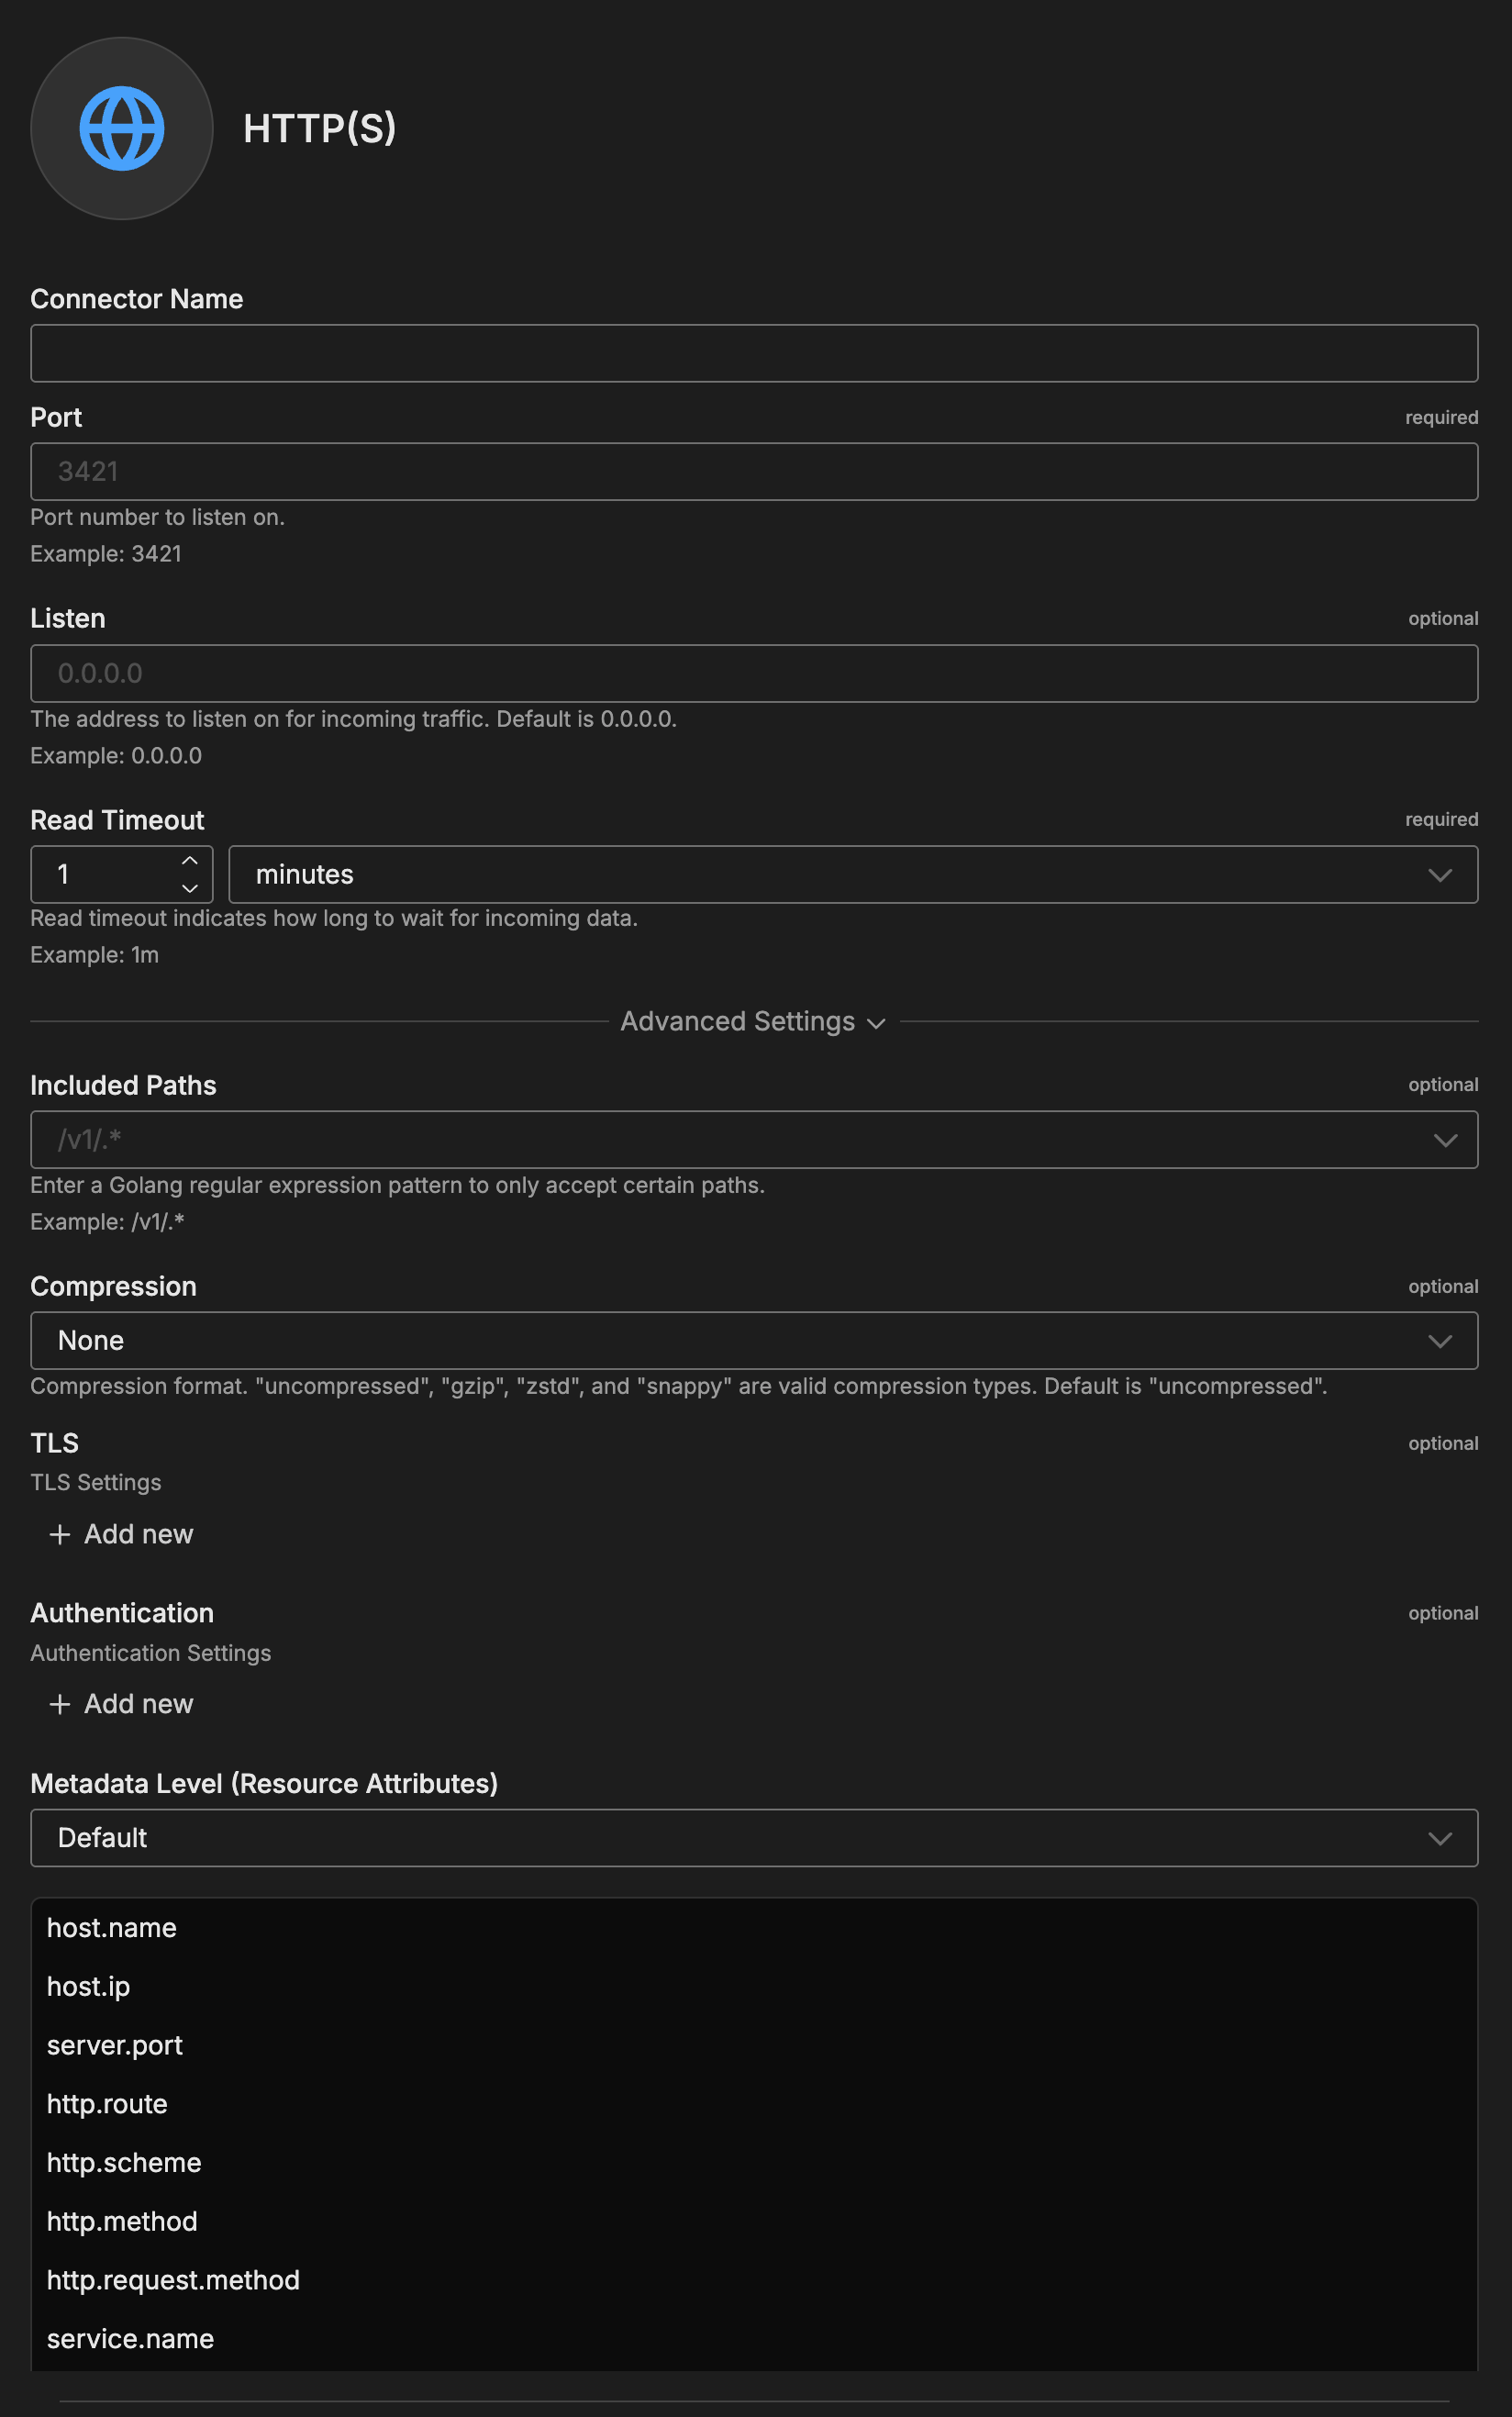The width and height of the screenshot is (1512, 2417).
Task: Focus the Port number field
Action: point(754,472)
